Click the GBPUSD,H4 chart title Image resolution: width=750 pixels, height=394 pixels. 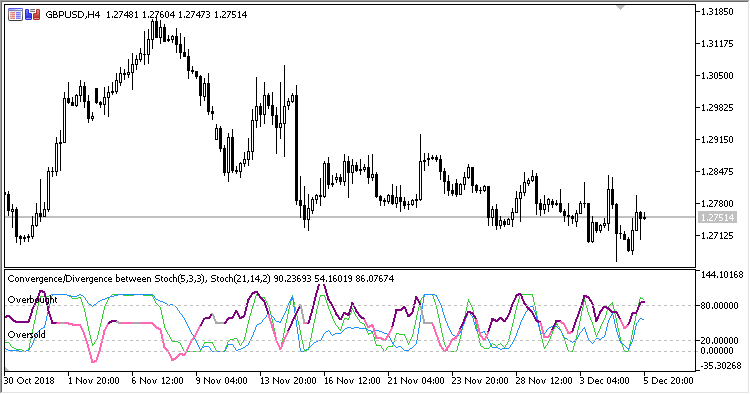click(x=73, y=15)
